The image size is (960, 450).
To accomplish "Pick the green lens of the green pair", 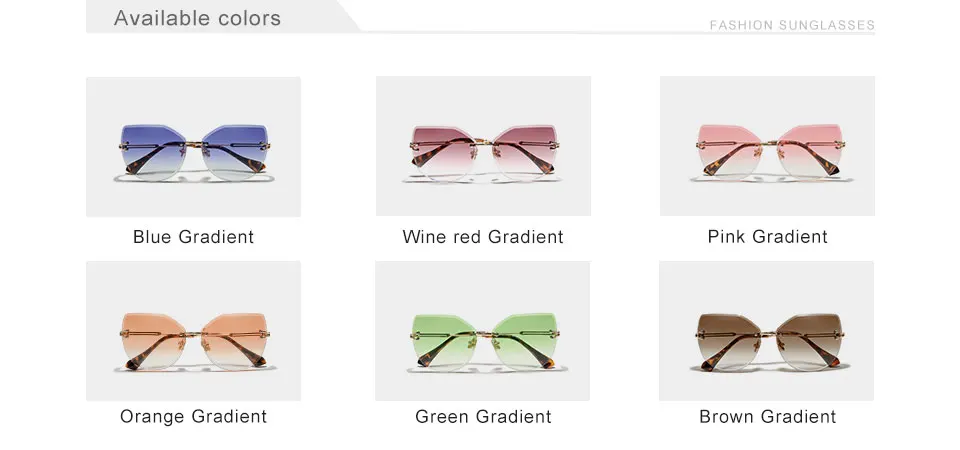I will coord(444,340).
